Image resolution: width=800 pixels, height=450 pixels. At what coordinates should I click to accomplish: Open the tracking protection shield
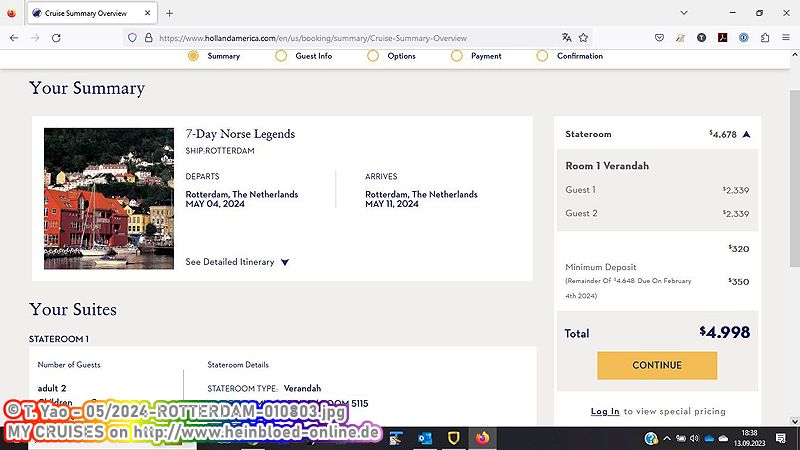coord(132,38)
